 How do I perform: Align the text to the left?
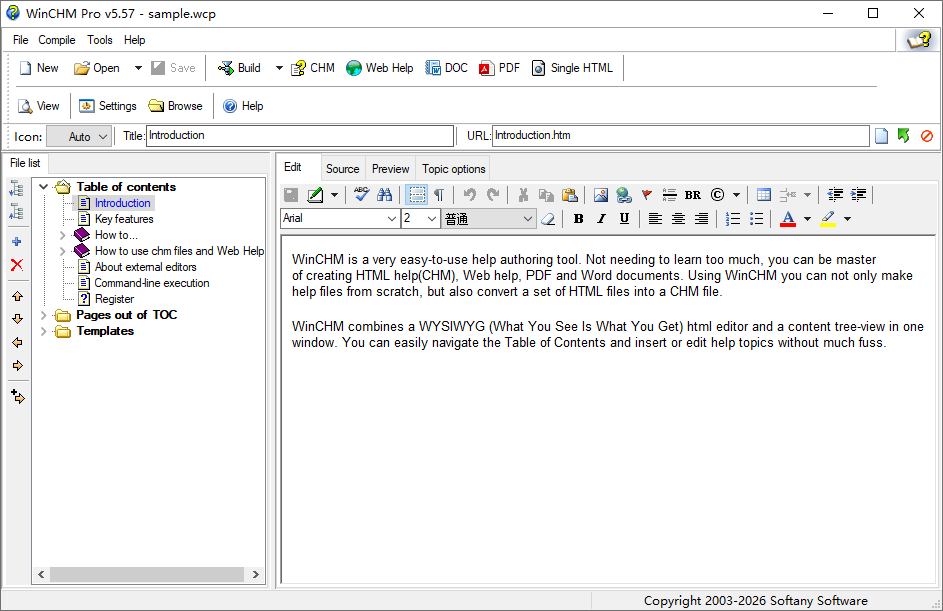[x=655, y=219]
